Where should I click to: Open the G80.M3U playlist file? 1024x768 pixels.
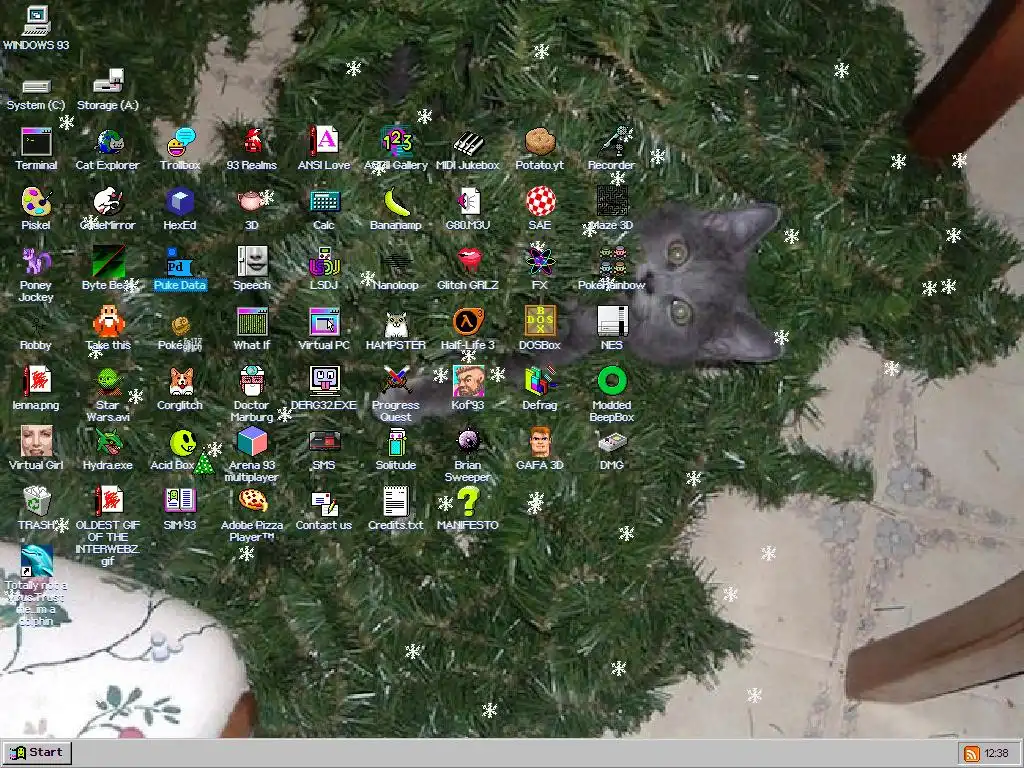point(468,202)
